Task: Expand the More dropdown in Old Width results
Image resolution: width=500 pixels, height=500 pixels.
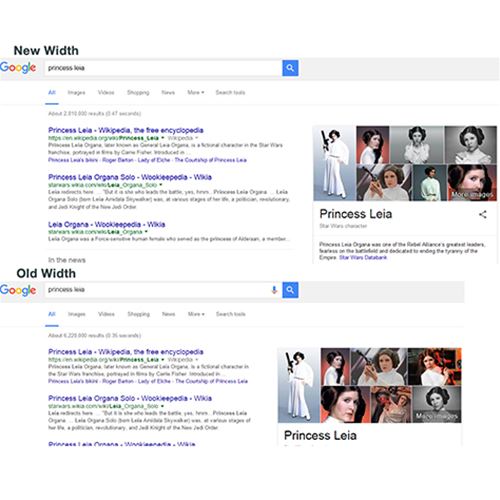Action: (196, 314)
